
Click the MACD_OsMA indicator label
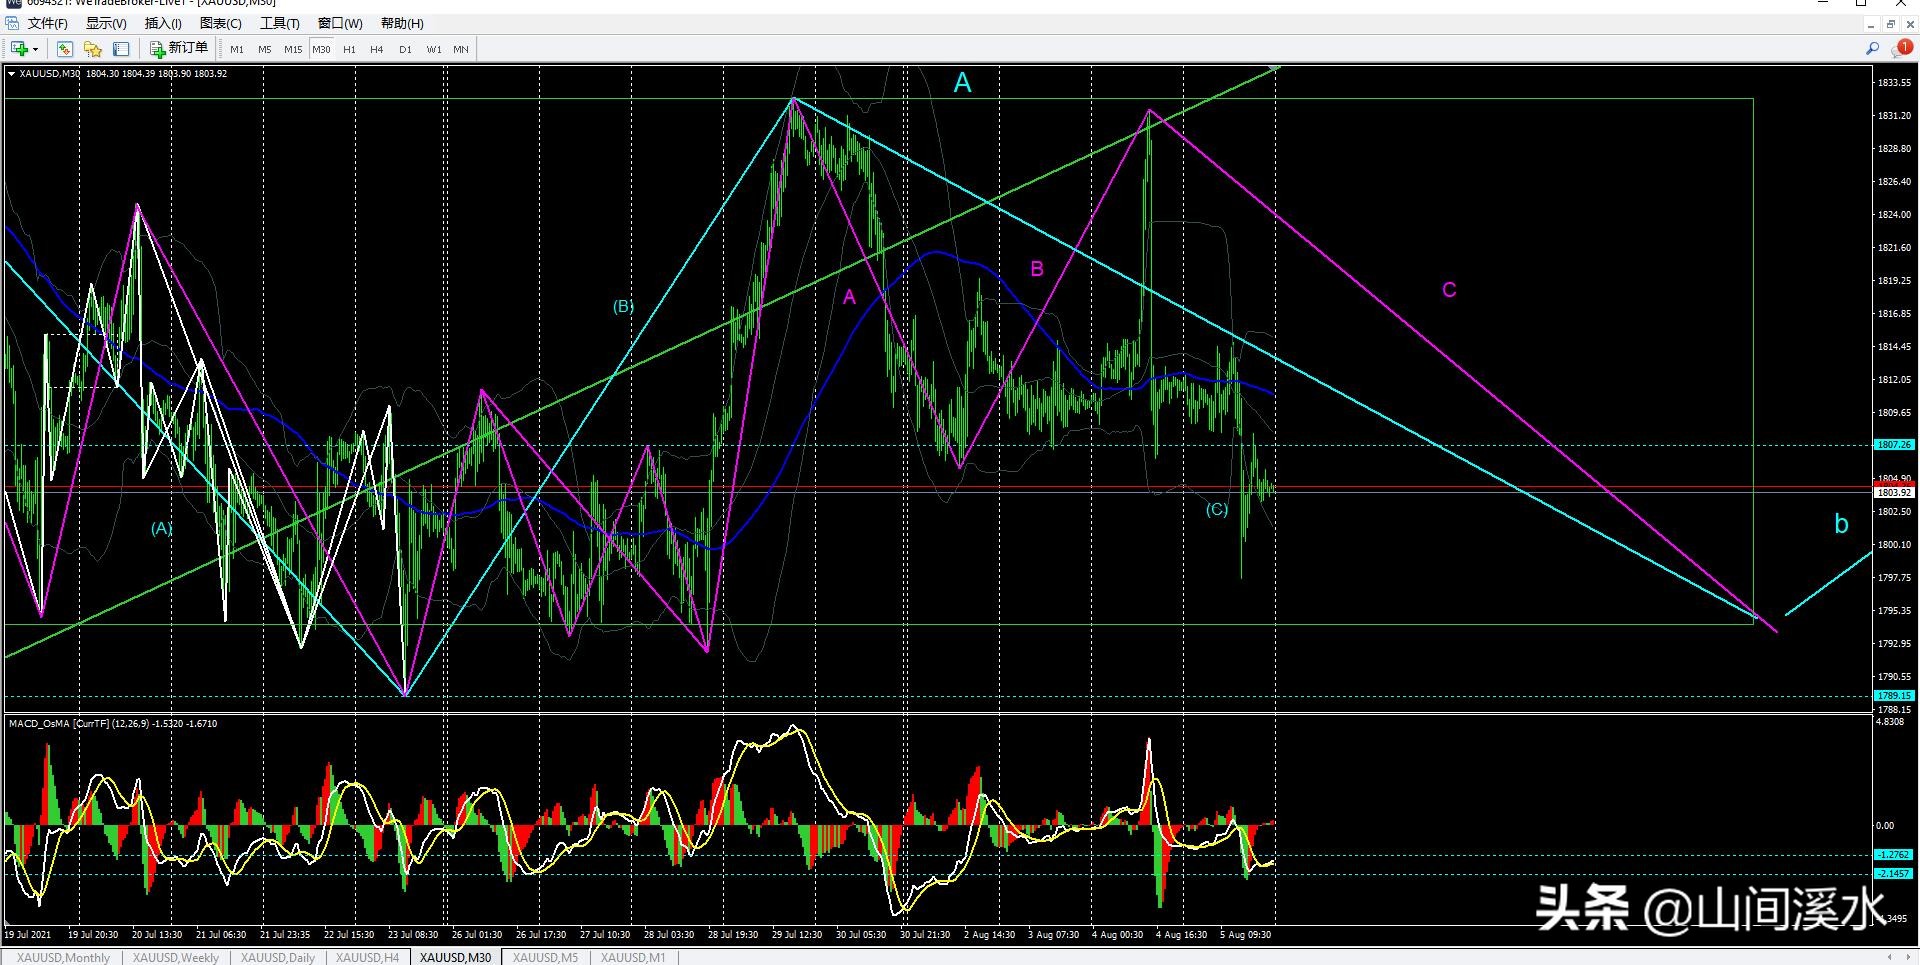pyautogui.click(x=39, y=723)
